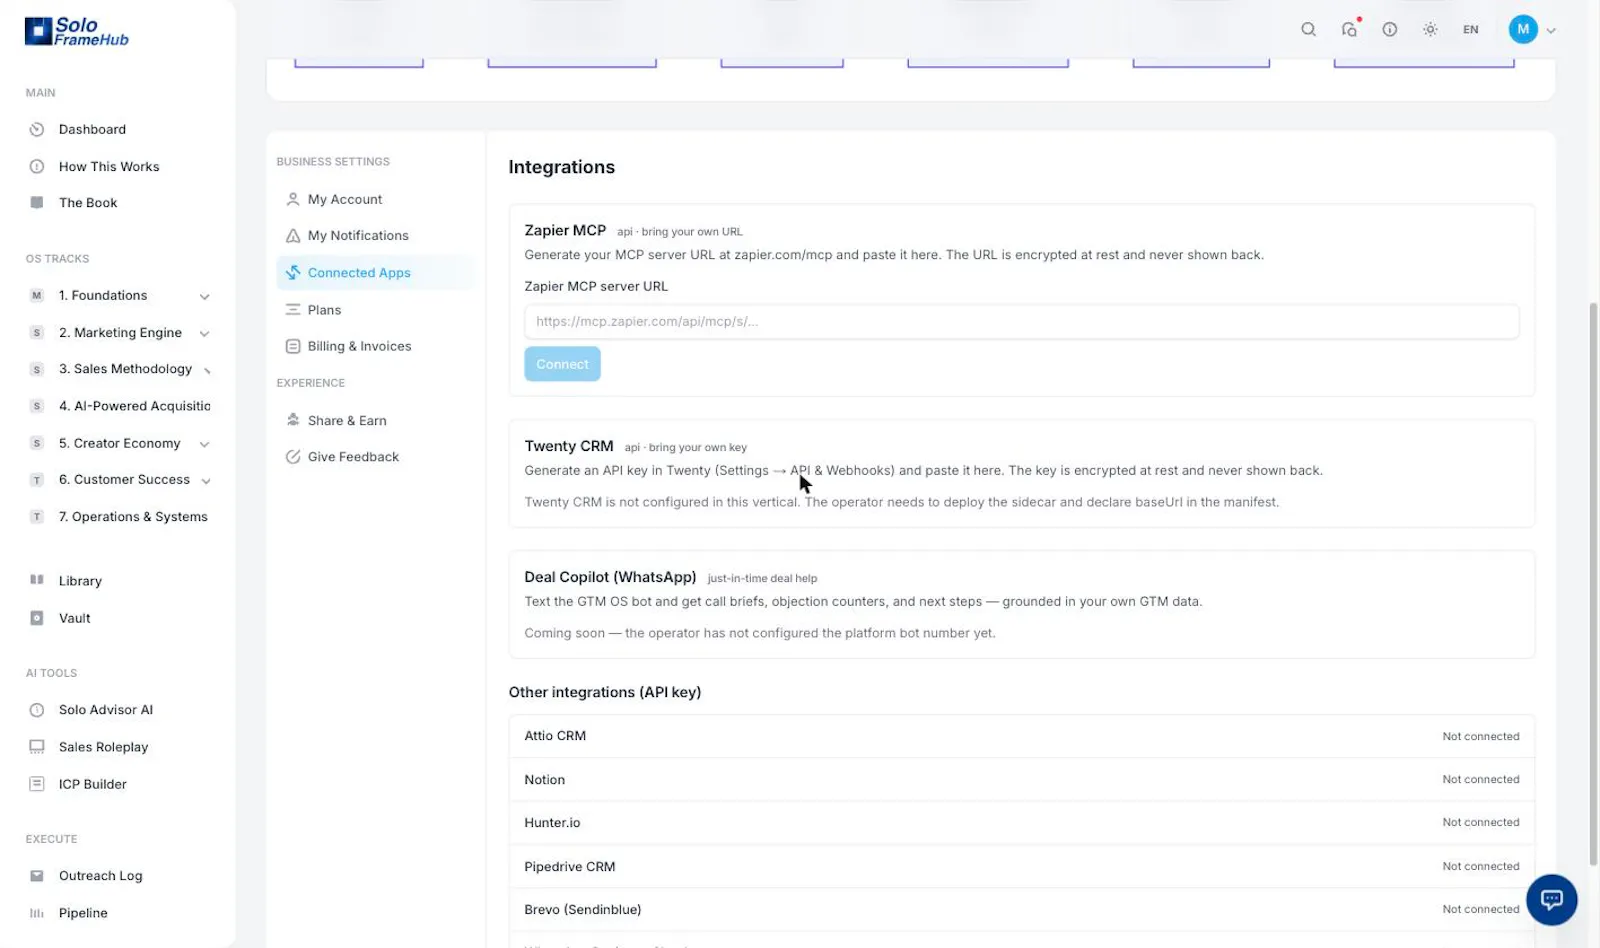Expand 6. Customer Success track
Viewport: 1600px width, 948px height.
point(205,481)
